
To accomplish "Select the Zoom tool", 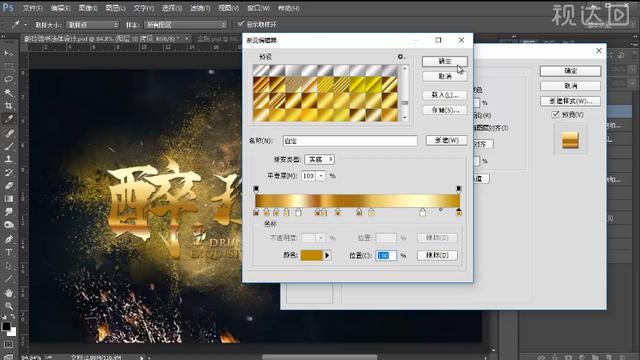I will click(8, 306).
